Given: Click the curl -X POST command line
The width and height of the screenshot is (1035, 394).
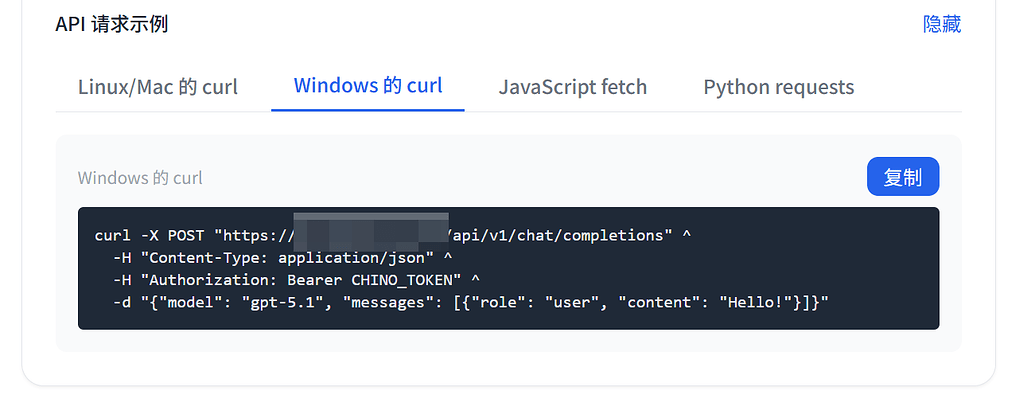Looking at the screenshot, I should [x=393, y=236].
